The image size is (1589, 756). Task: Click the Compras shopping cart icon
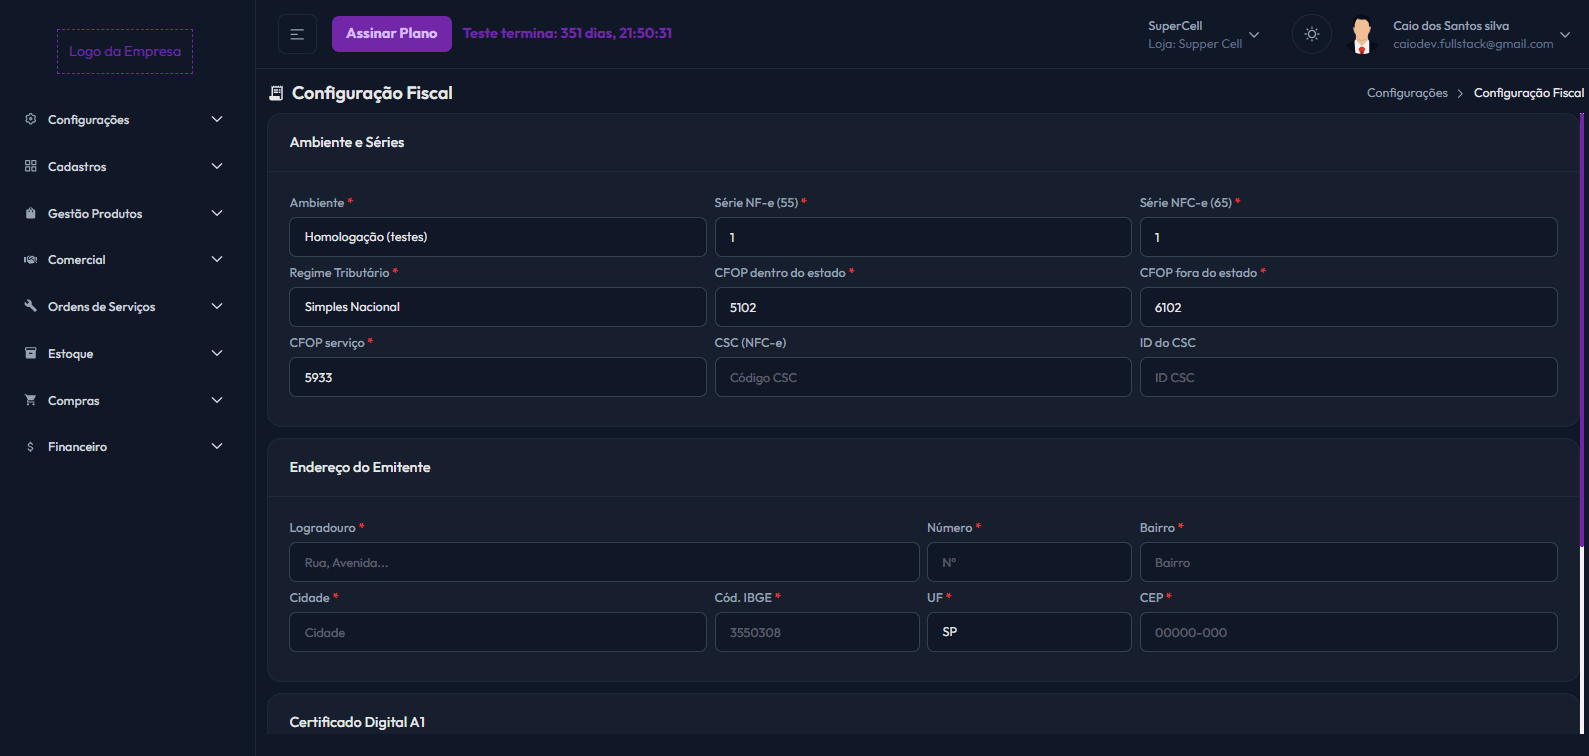click(x=30, y=400)
